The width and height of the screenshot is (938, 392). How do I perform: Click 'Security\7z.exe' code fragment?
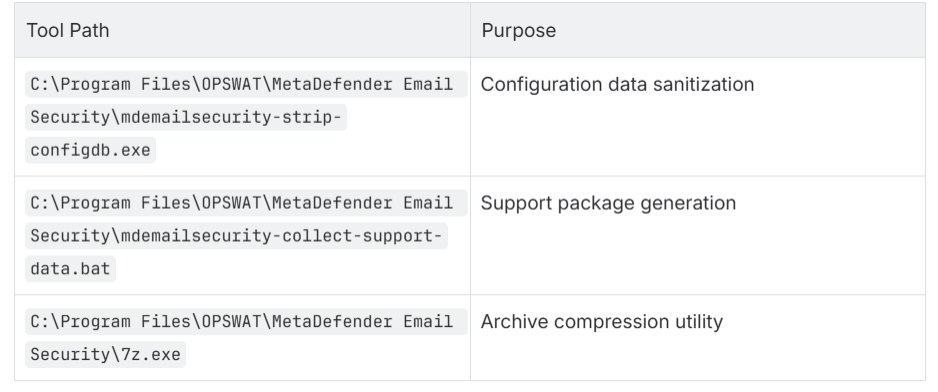click(105, 354)
